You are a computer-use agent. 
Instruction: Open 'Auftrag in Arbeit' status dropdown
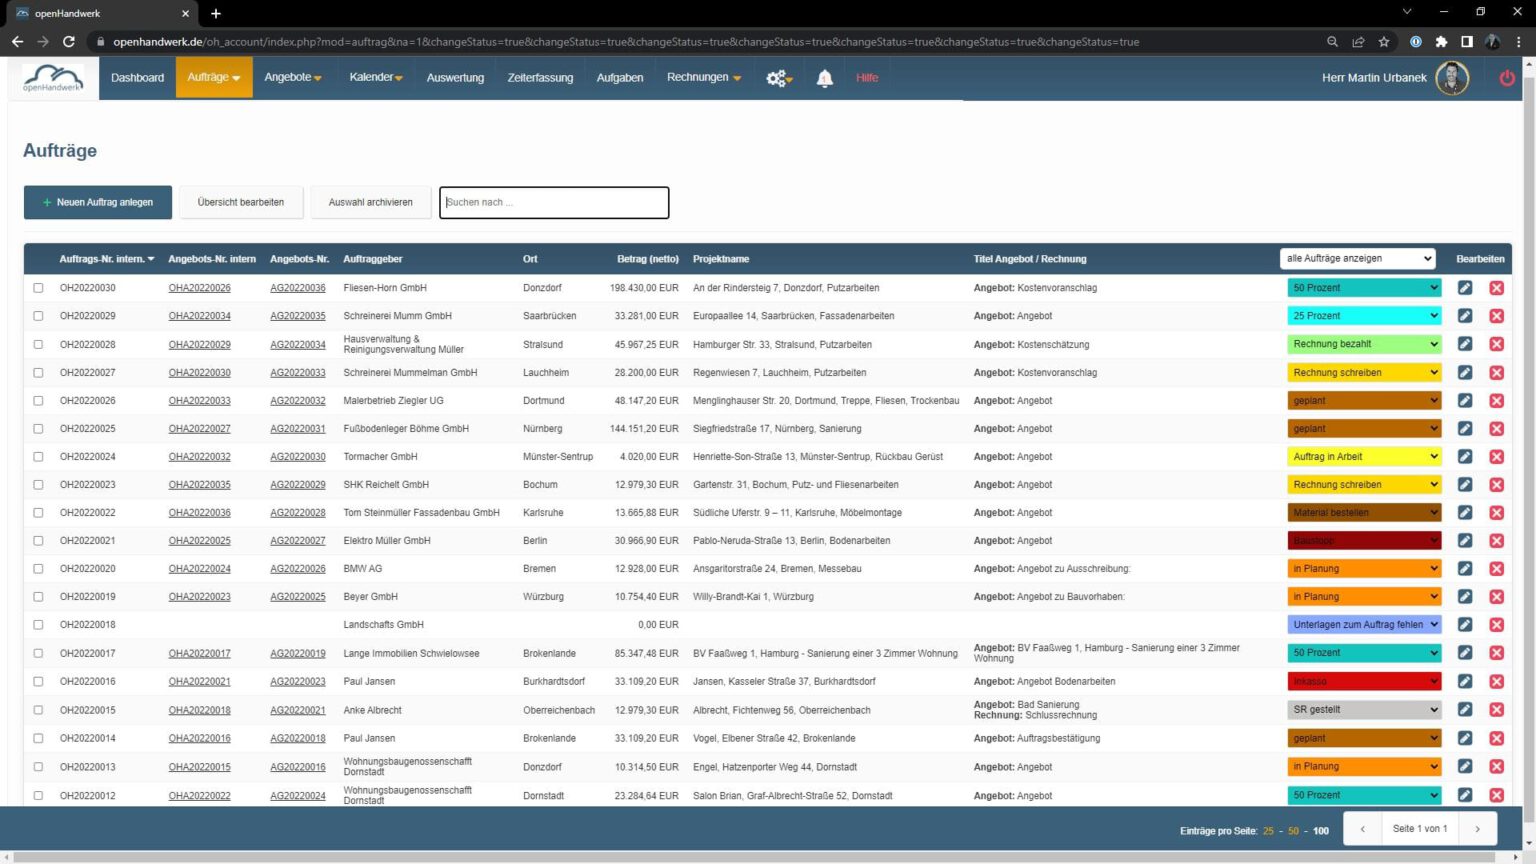pos(1363,457)
